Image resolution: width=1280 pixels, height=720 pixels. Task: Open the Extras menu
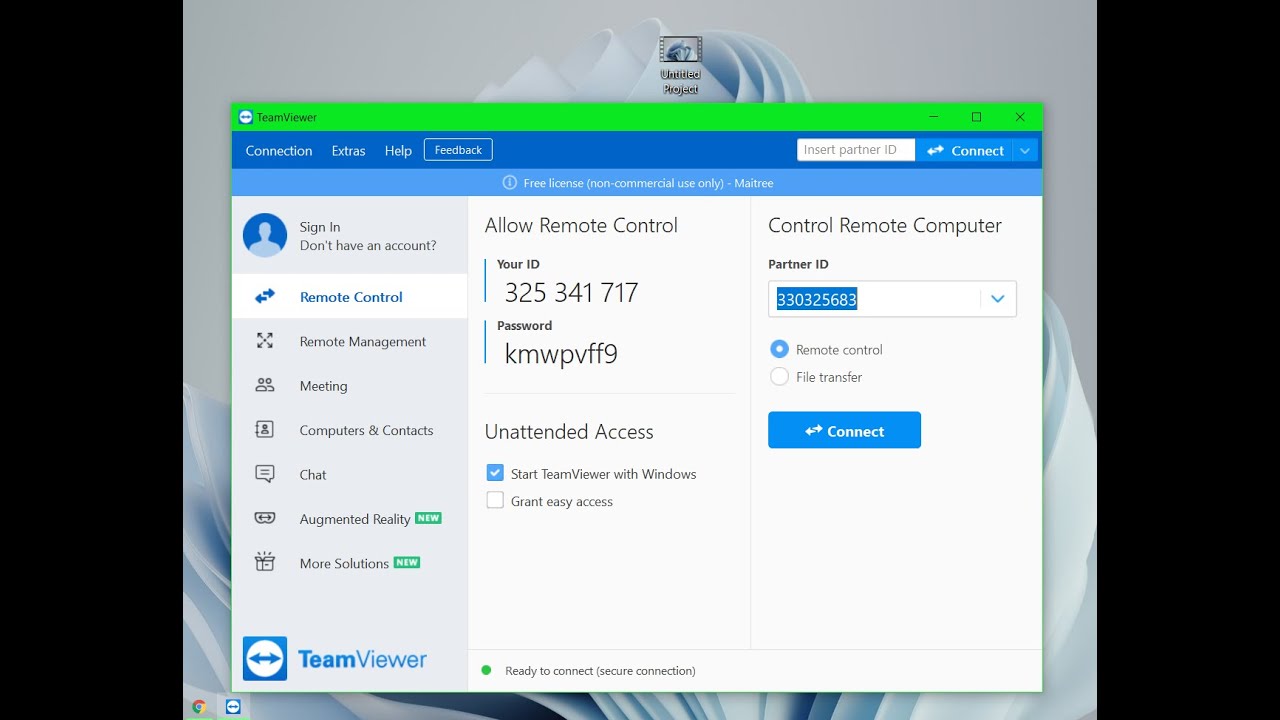click(x=348, y=151)
